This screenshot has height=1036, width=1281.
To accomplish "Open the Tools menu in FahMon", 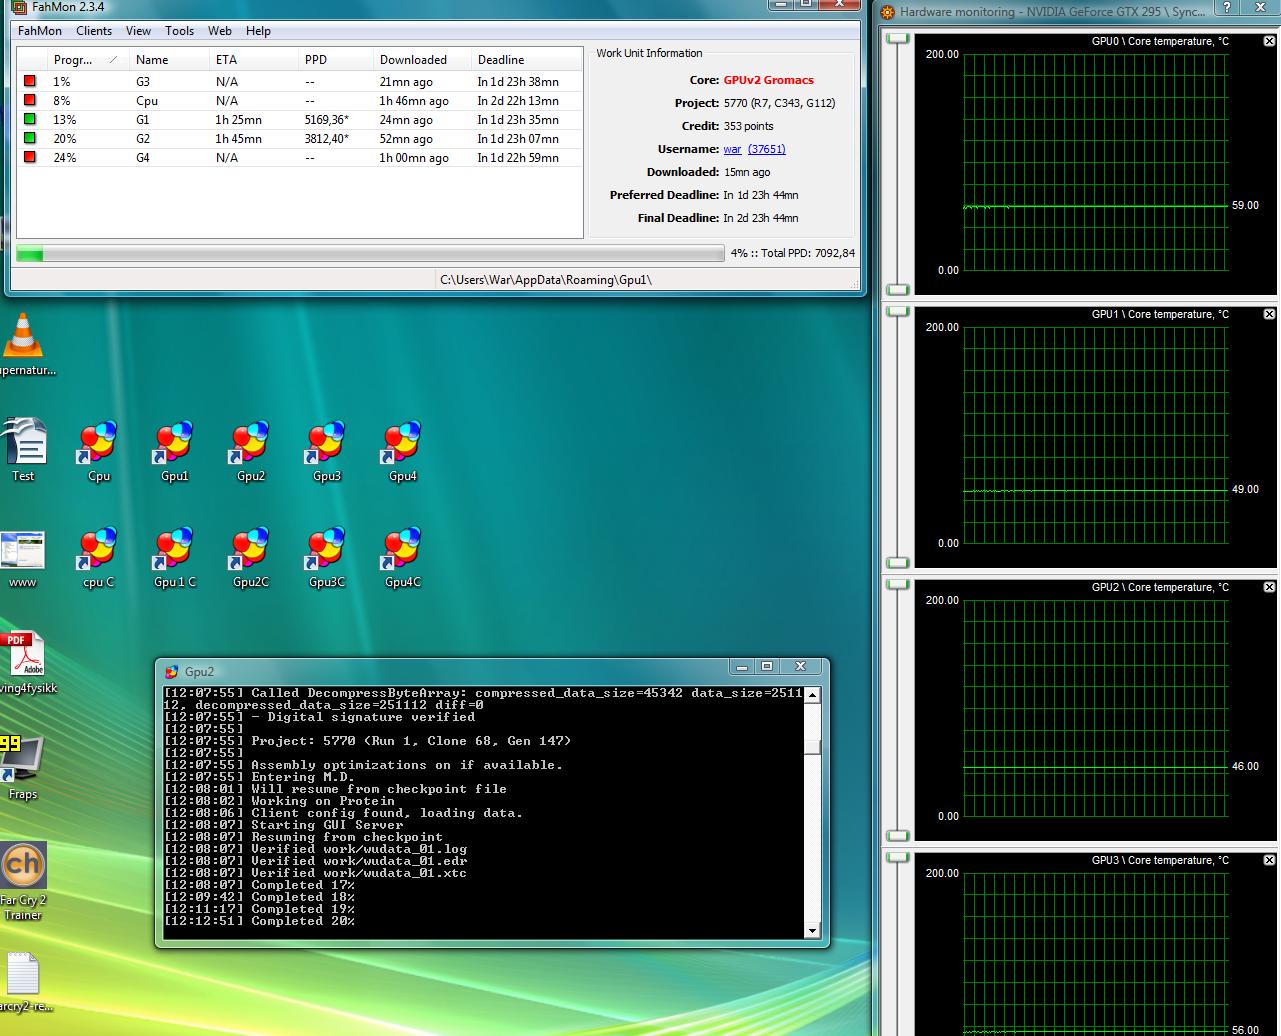I will point(180,31).
